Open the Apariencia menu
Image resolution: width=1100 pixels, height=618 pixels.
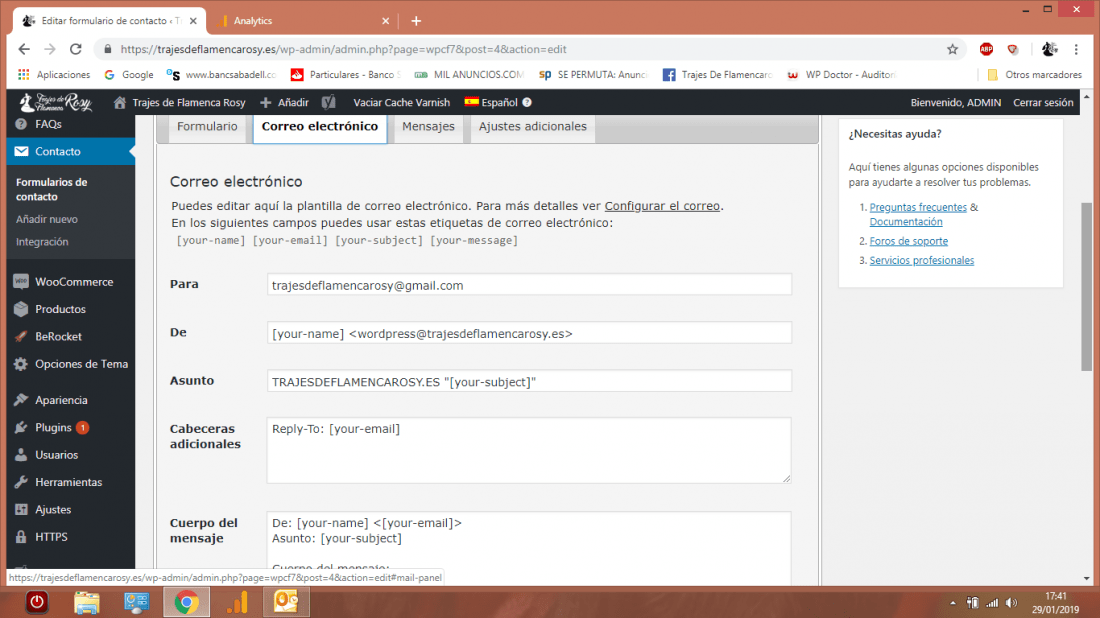[x=70, y=400]
